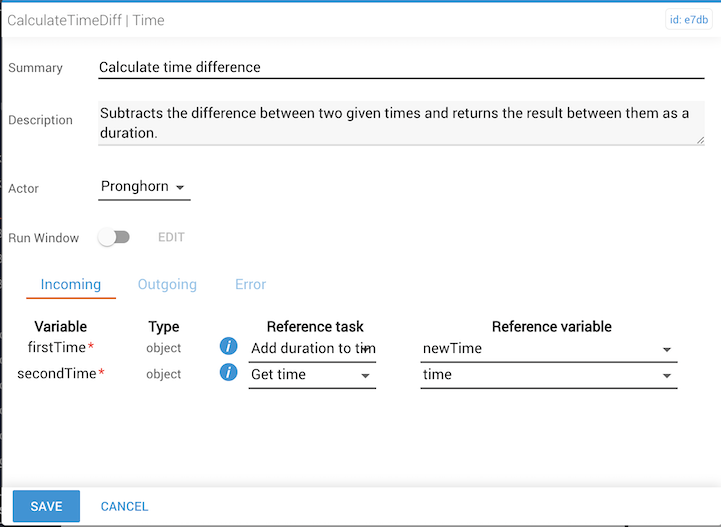The width and height of the screenshot is (721, 527).
Task: Click into the Description text area
Action: click(x=400, y=122)
